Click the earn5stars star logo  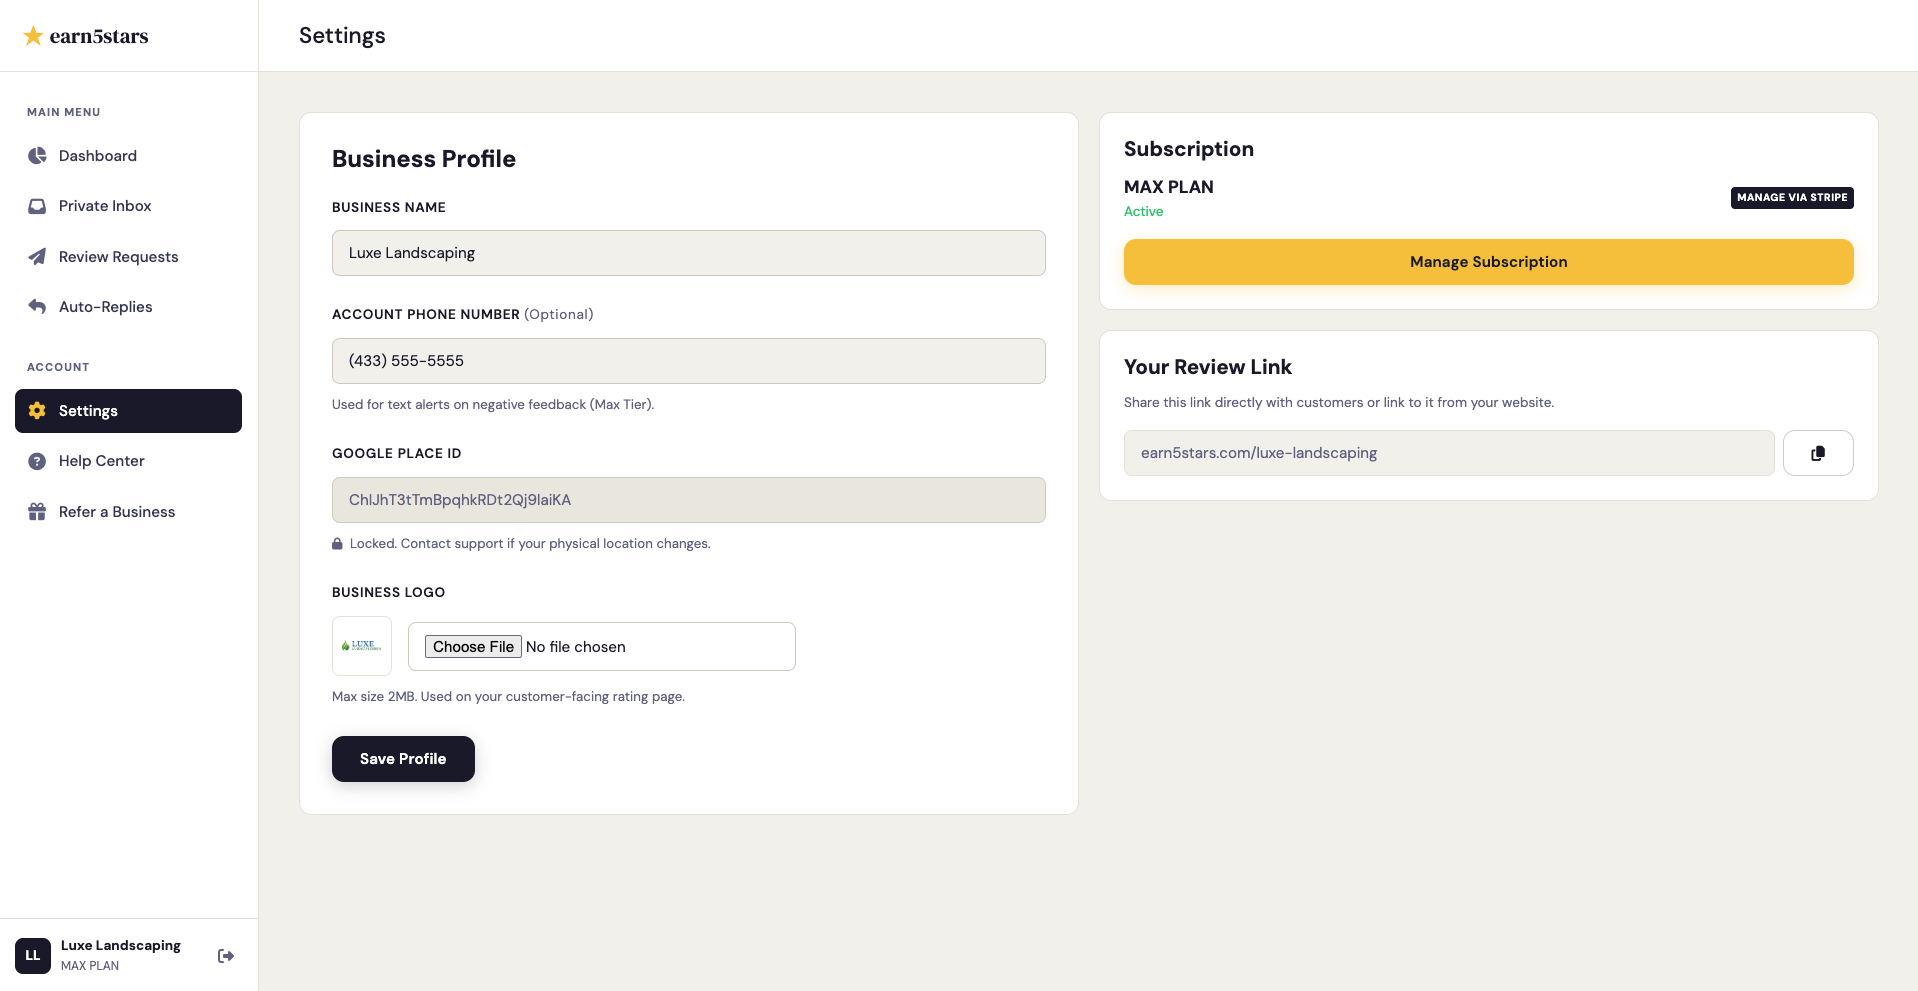pyautogui.click(x=33, y=35)
